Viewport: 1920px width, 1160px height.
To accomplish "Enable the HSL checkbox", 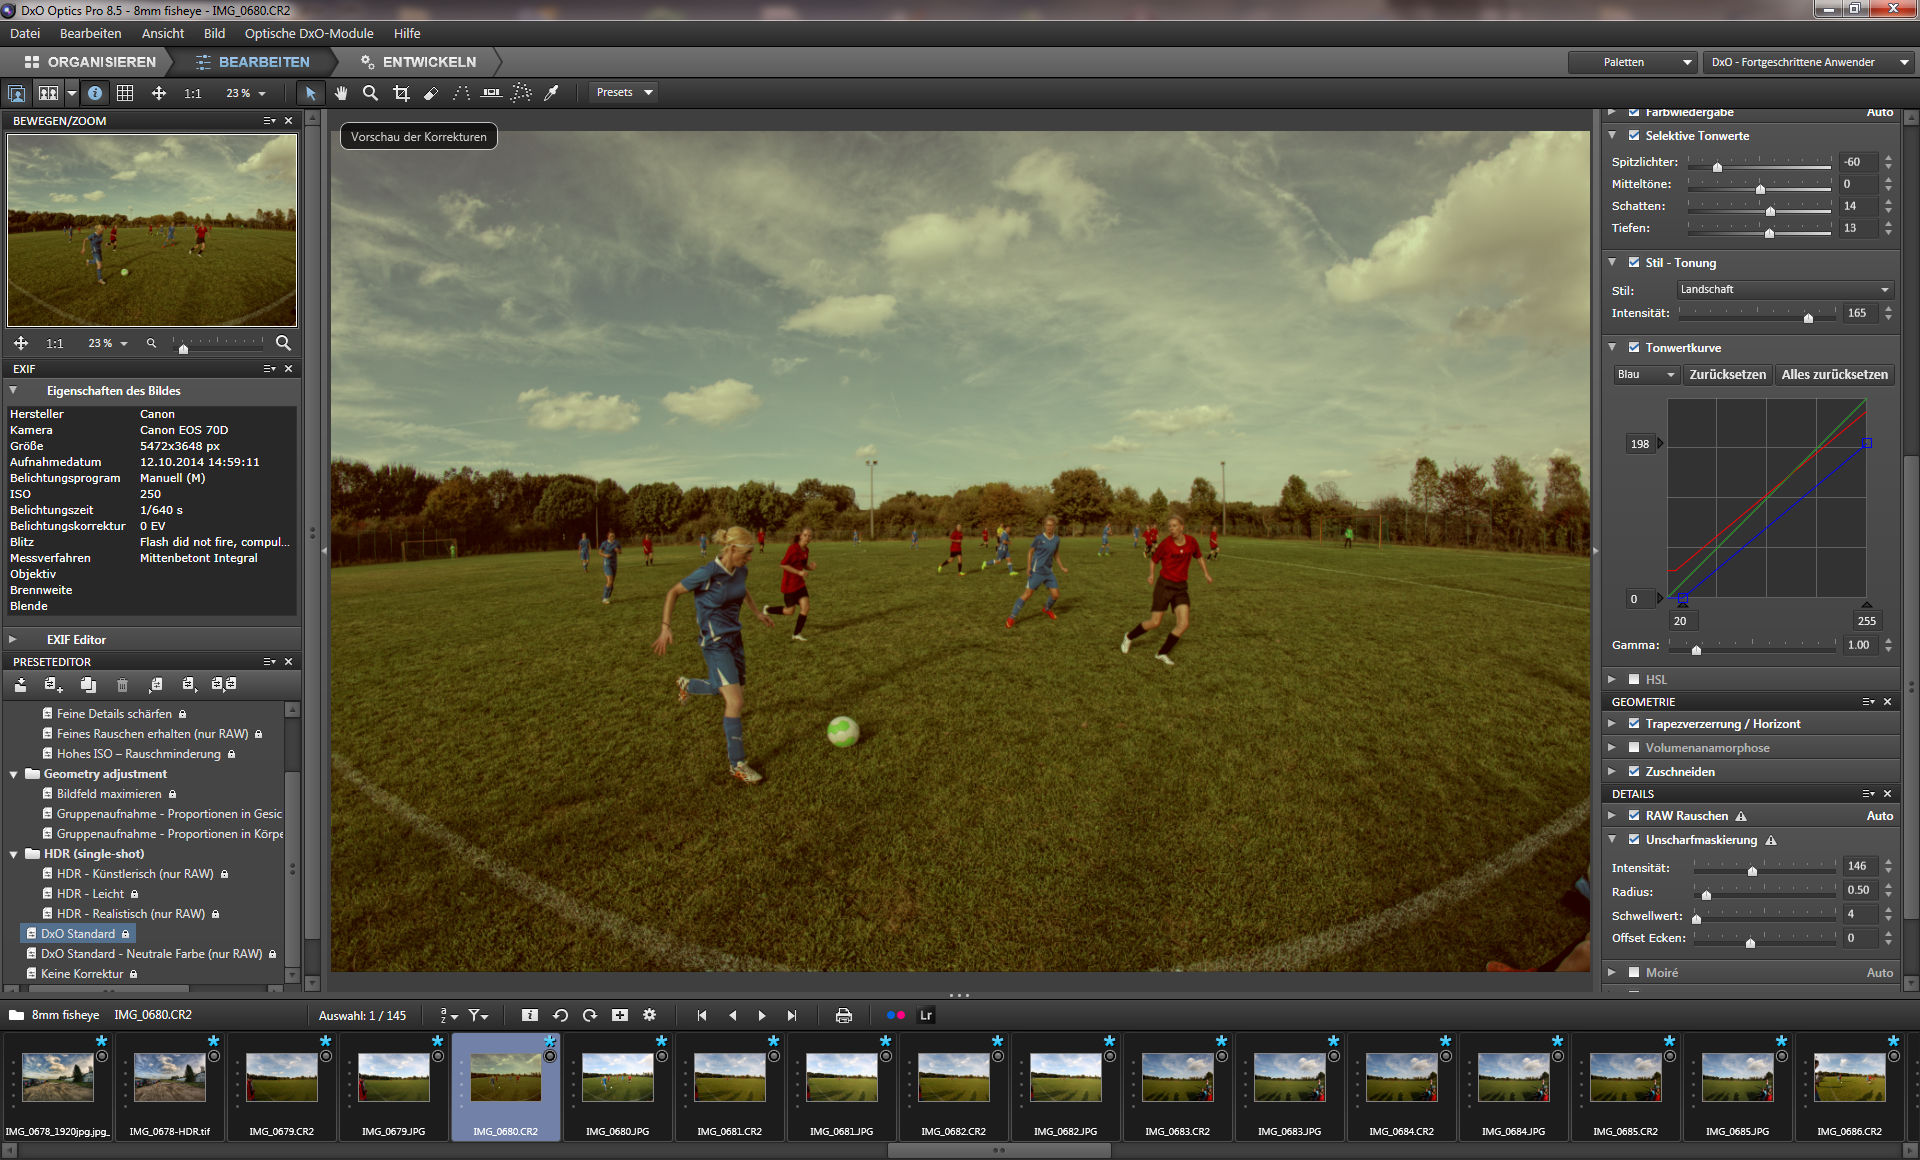I will 1634,679.
